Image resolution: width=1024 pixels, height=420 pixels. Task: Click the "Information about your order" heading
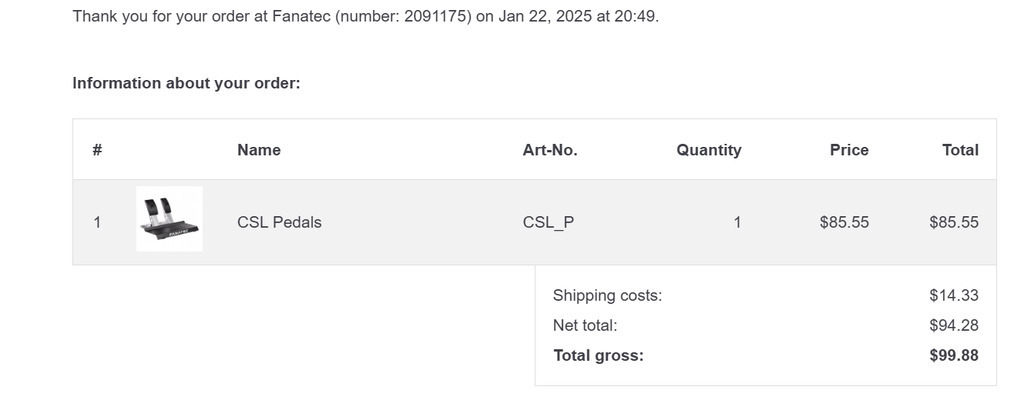[186, 83]
